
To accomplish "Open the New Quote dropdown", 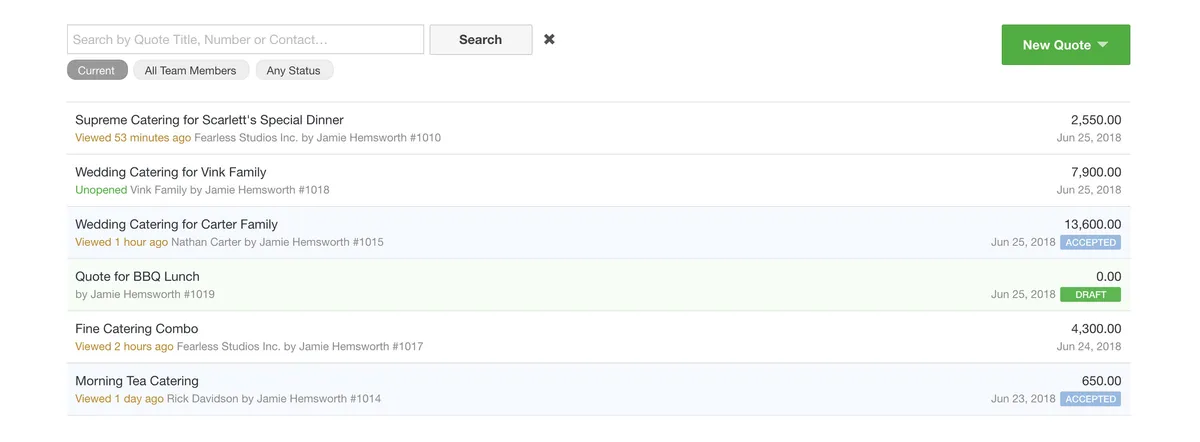I will point(1065,45).
